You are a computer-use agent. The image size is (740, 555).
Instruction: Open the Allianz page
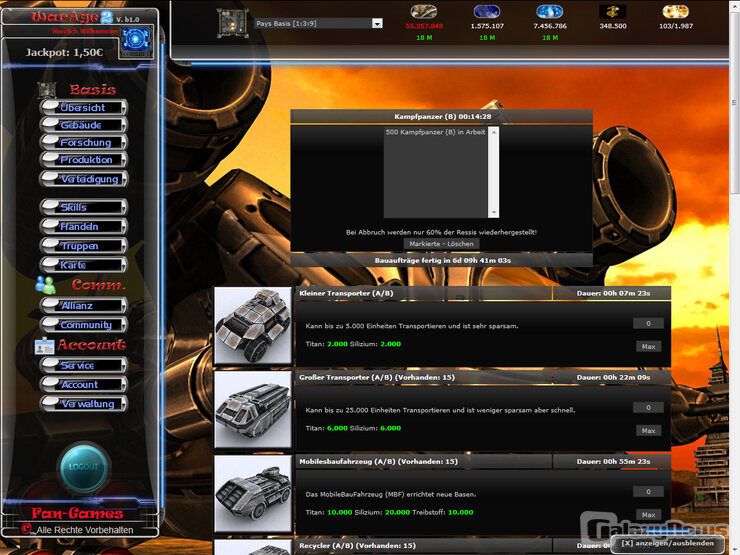84,306
